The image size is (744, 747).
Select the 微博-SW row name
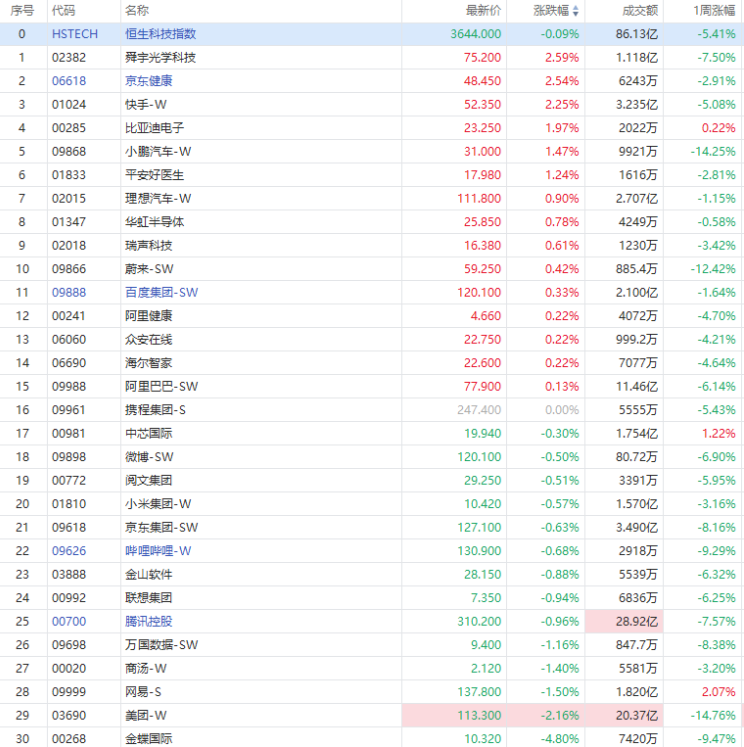[x=149, y=457]
